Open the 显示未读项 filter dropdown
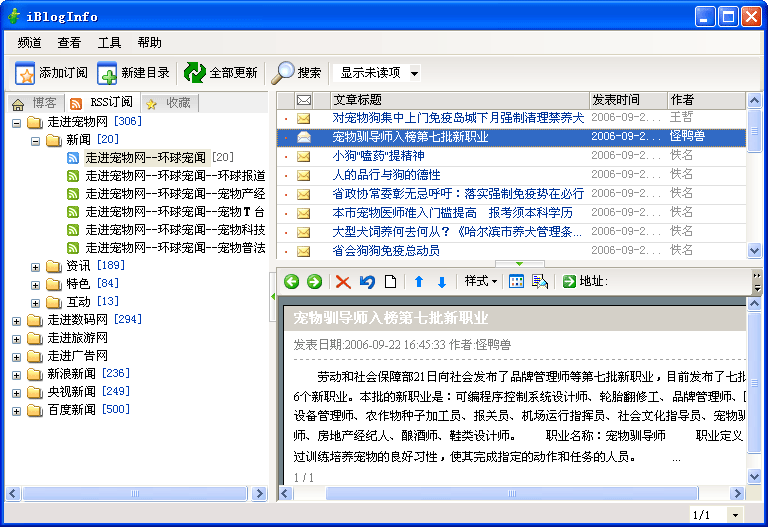This screenshot has height=527, width=768. point(414,73)
